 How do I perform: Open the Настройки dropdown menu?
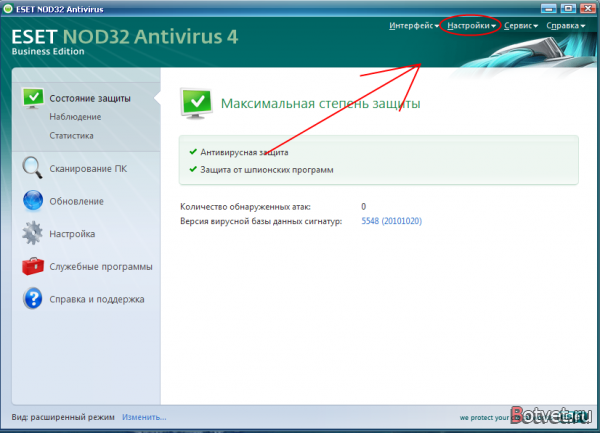coord(471,26)
